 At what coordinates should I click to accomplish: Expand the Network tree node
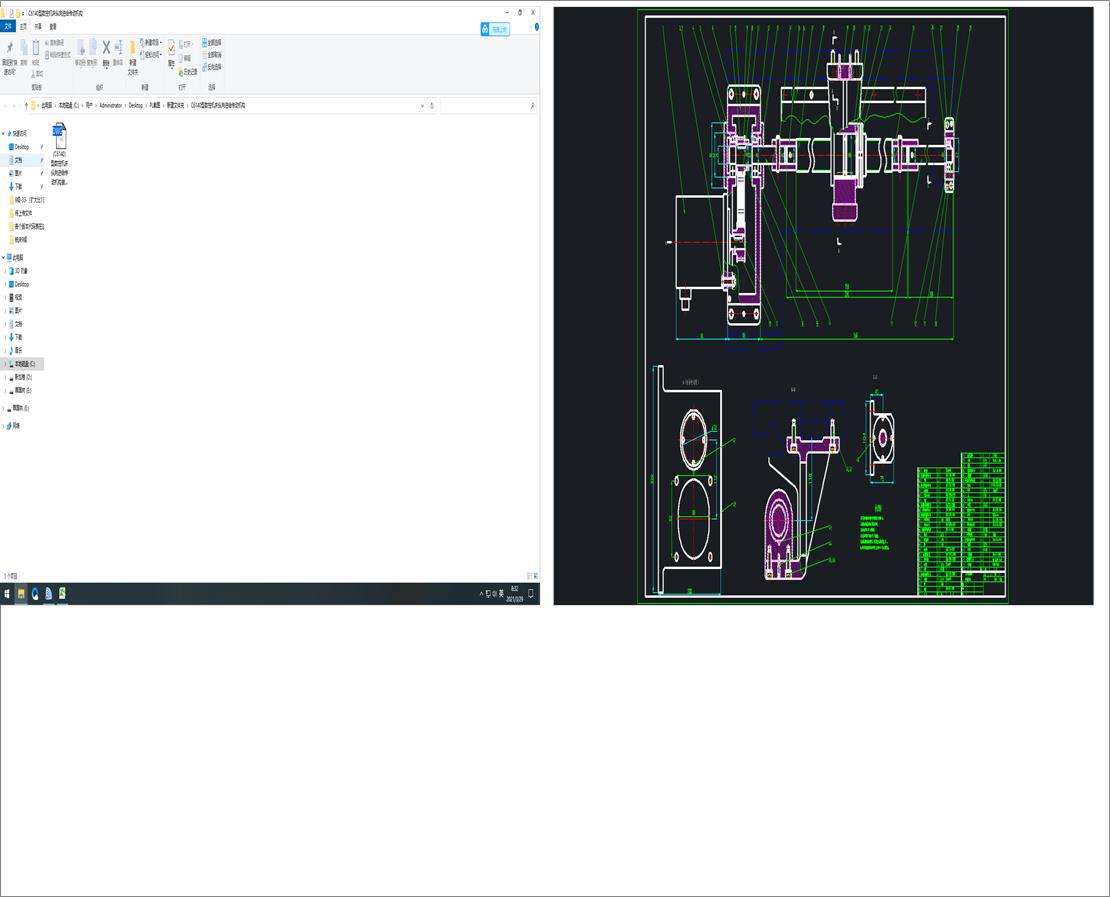(x=4, y=425)
